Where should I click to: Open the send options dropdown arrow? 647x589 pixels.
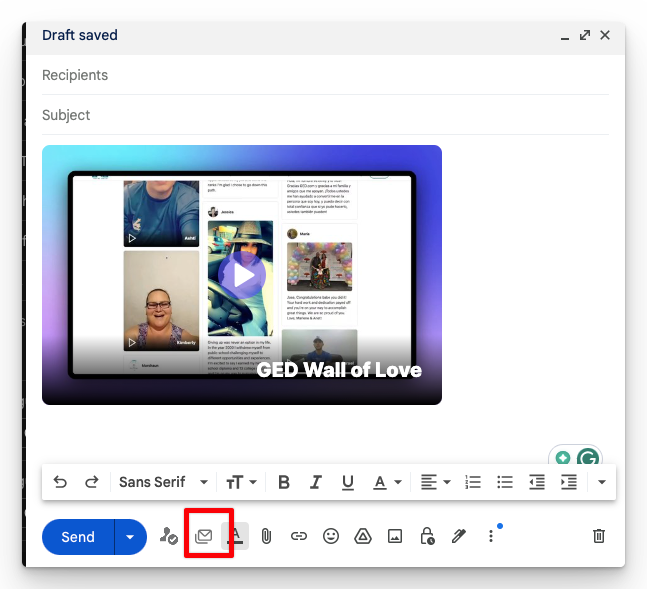130,537
